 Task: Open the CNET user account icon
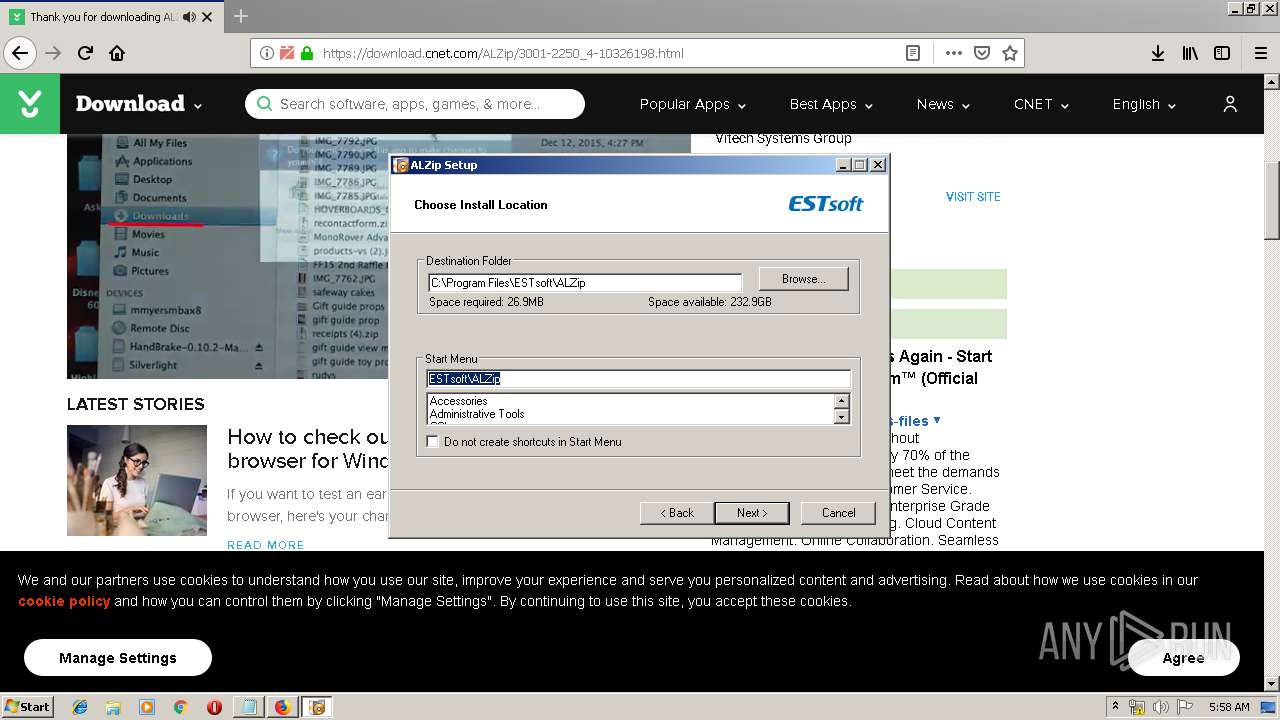point(1230,104)
